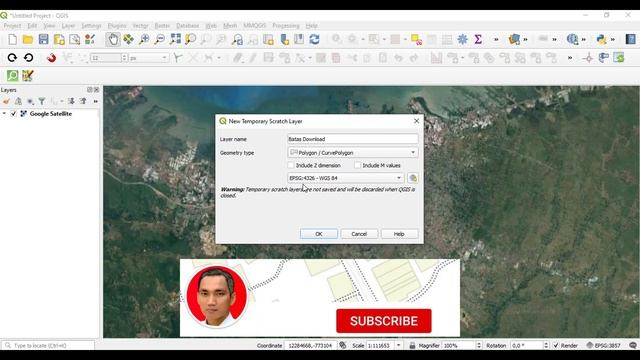Image resolution: width=640 pixels, height=360 pixels.
Task: Save the project with the floppy disk icon
Action: point(43,40)
